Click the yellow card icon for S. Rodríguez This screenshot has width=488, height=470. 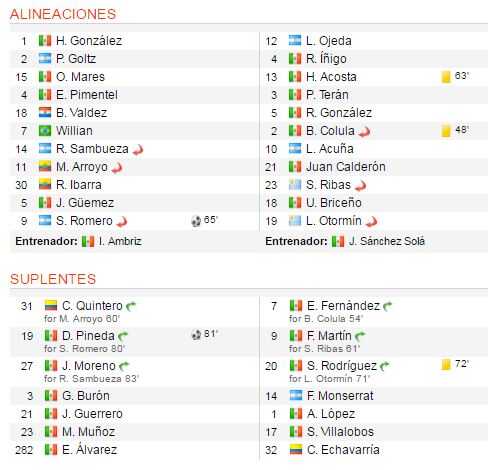tap(446, 365)
